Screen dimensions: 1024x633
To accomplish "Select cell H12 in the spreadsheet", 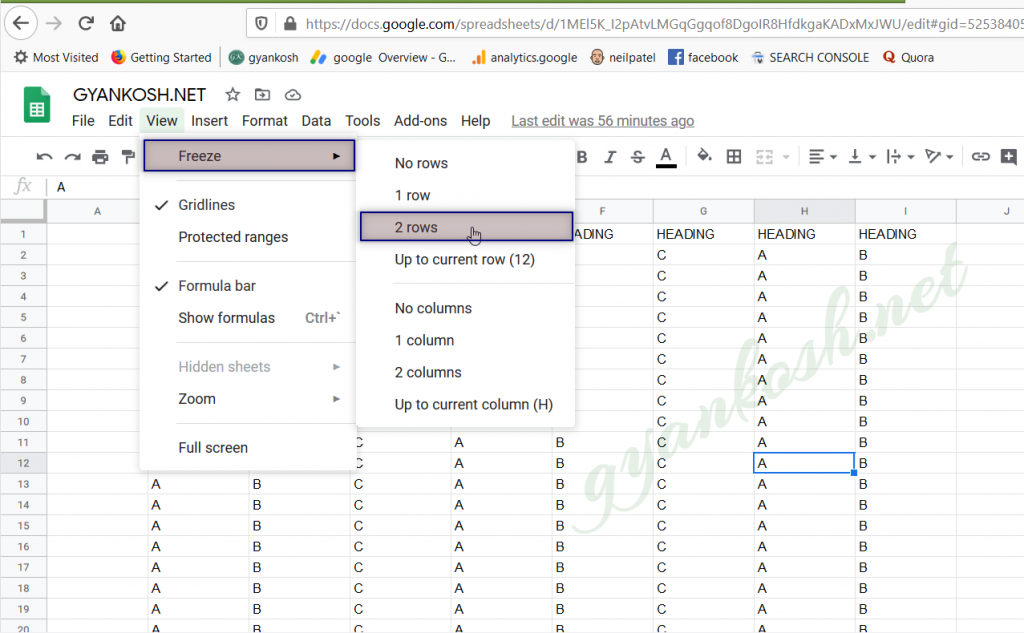I will point(804,463).
